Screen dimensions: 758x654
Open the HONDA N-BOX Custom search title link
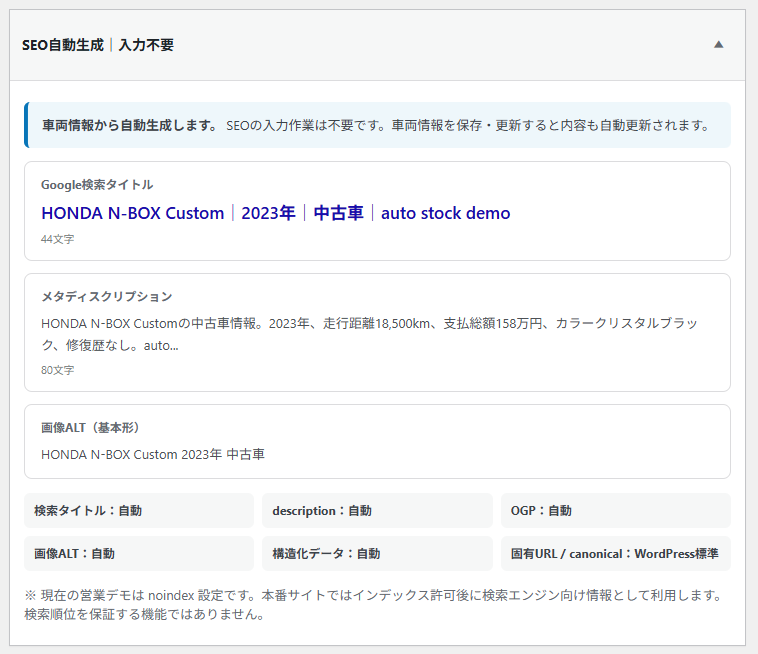(x=276, y=213)
